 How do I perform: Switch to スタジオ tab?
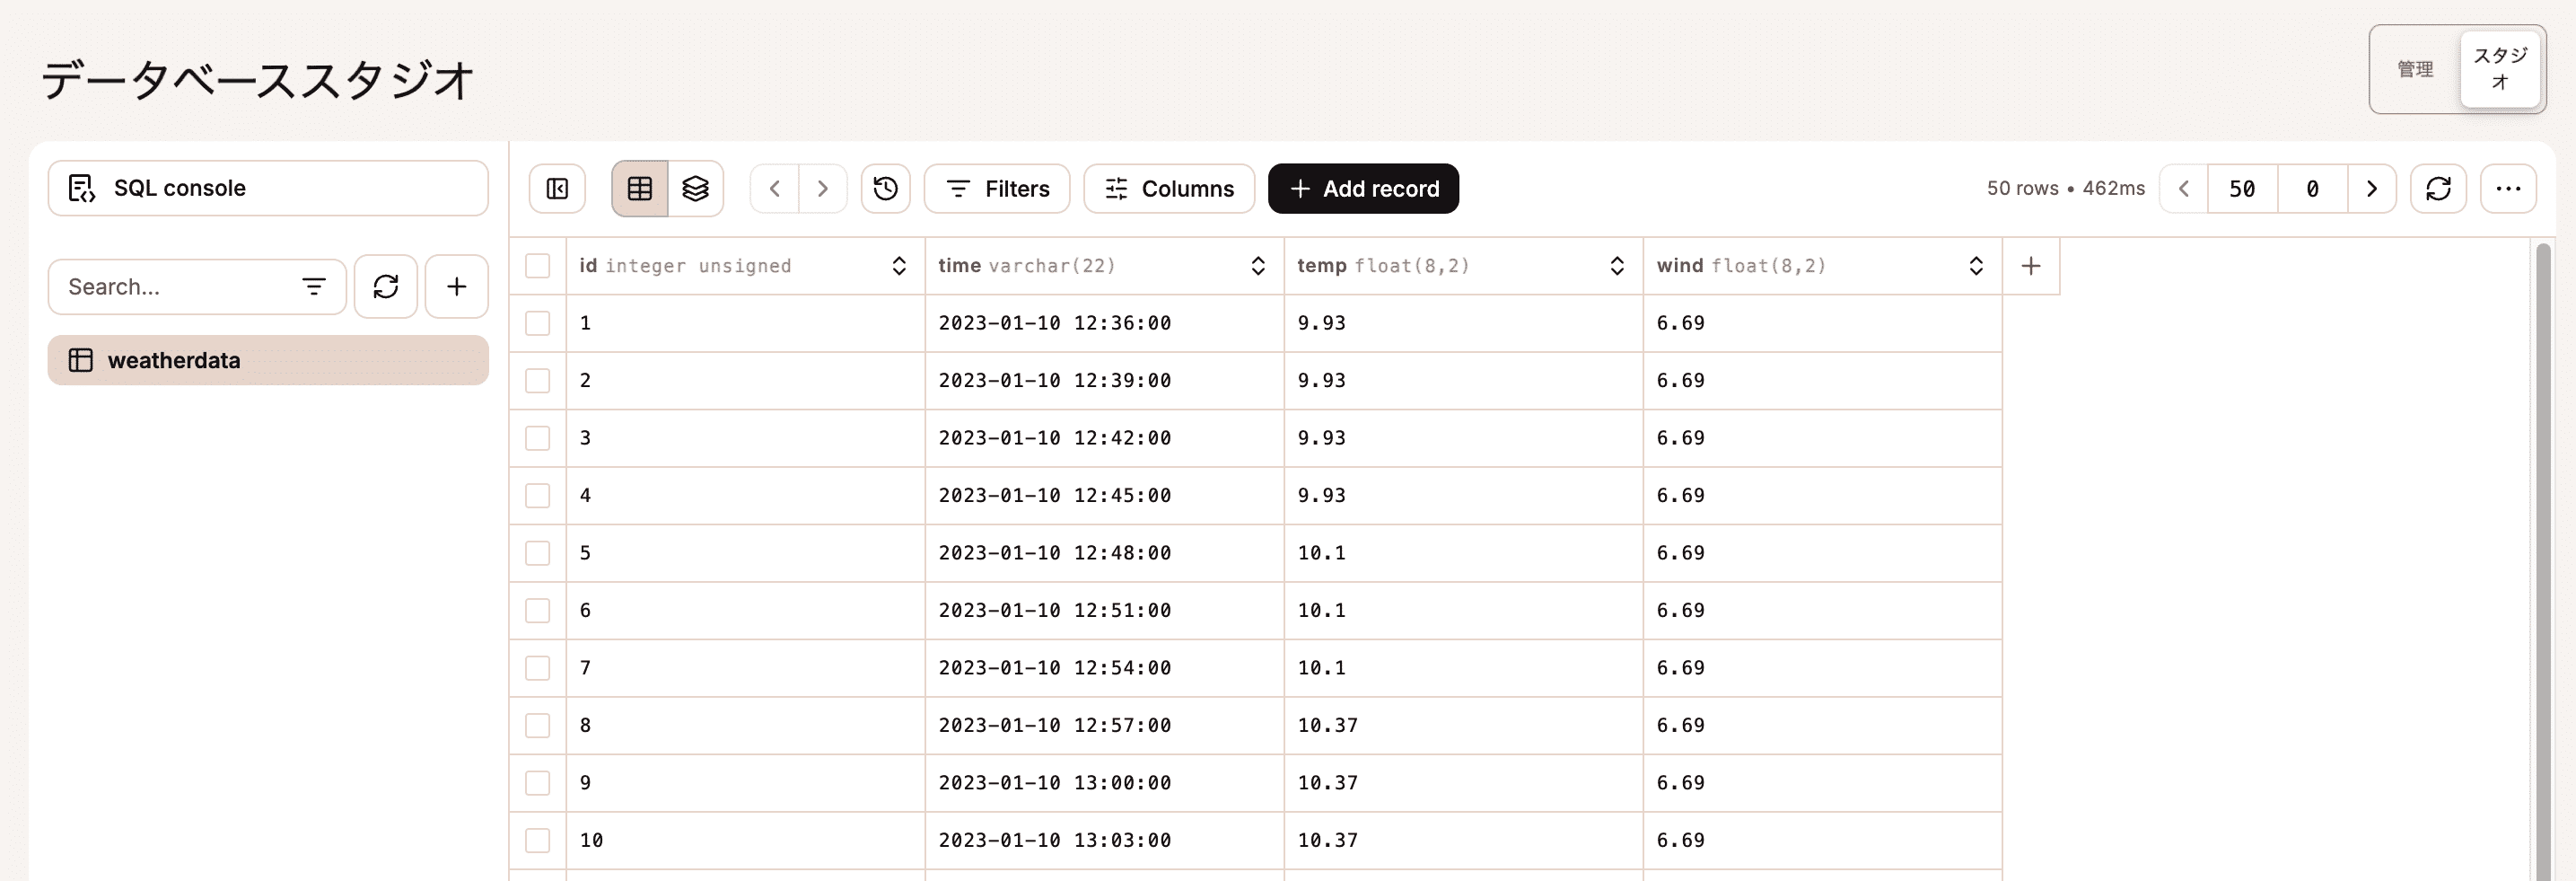coord(2500,69)
